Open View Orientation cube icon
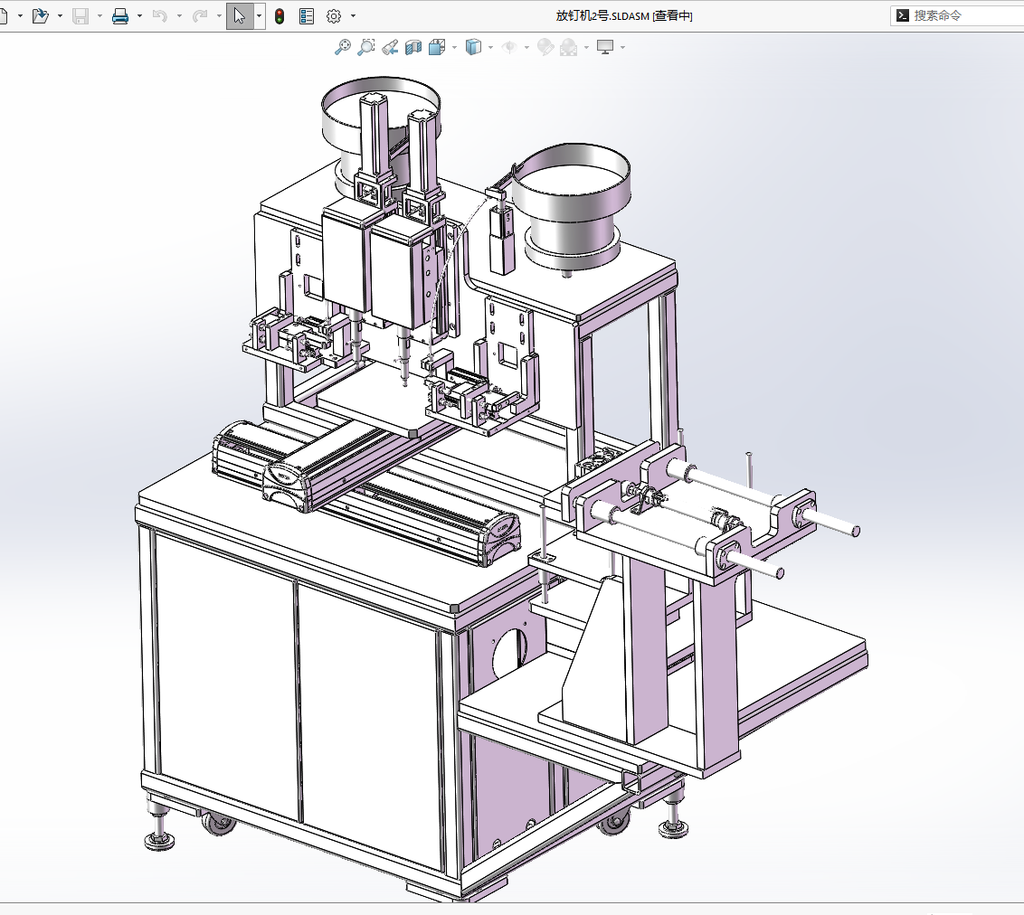The width and height of the screenshot is (1024, 915). (x=437, y=47)
